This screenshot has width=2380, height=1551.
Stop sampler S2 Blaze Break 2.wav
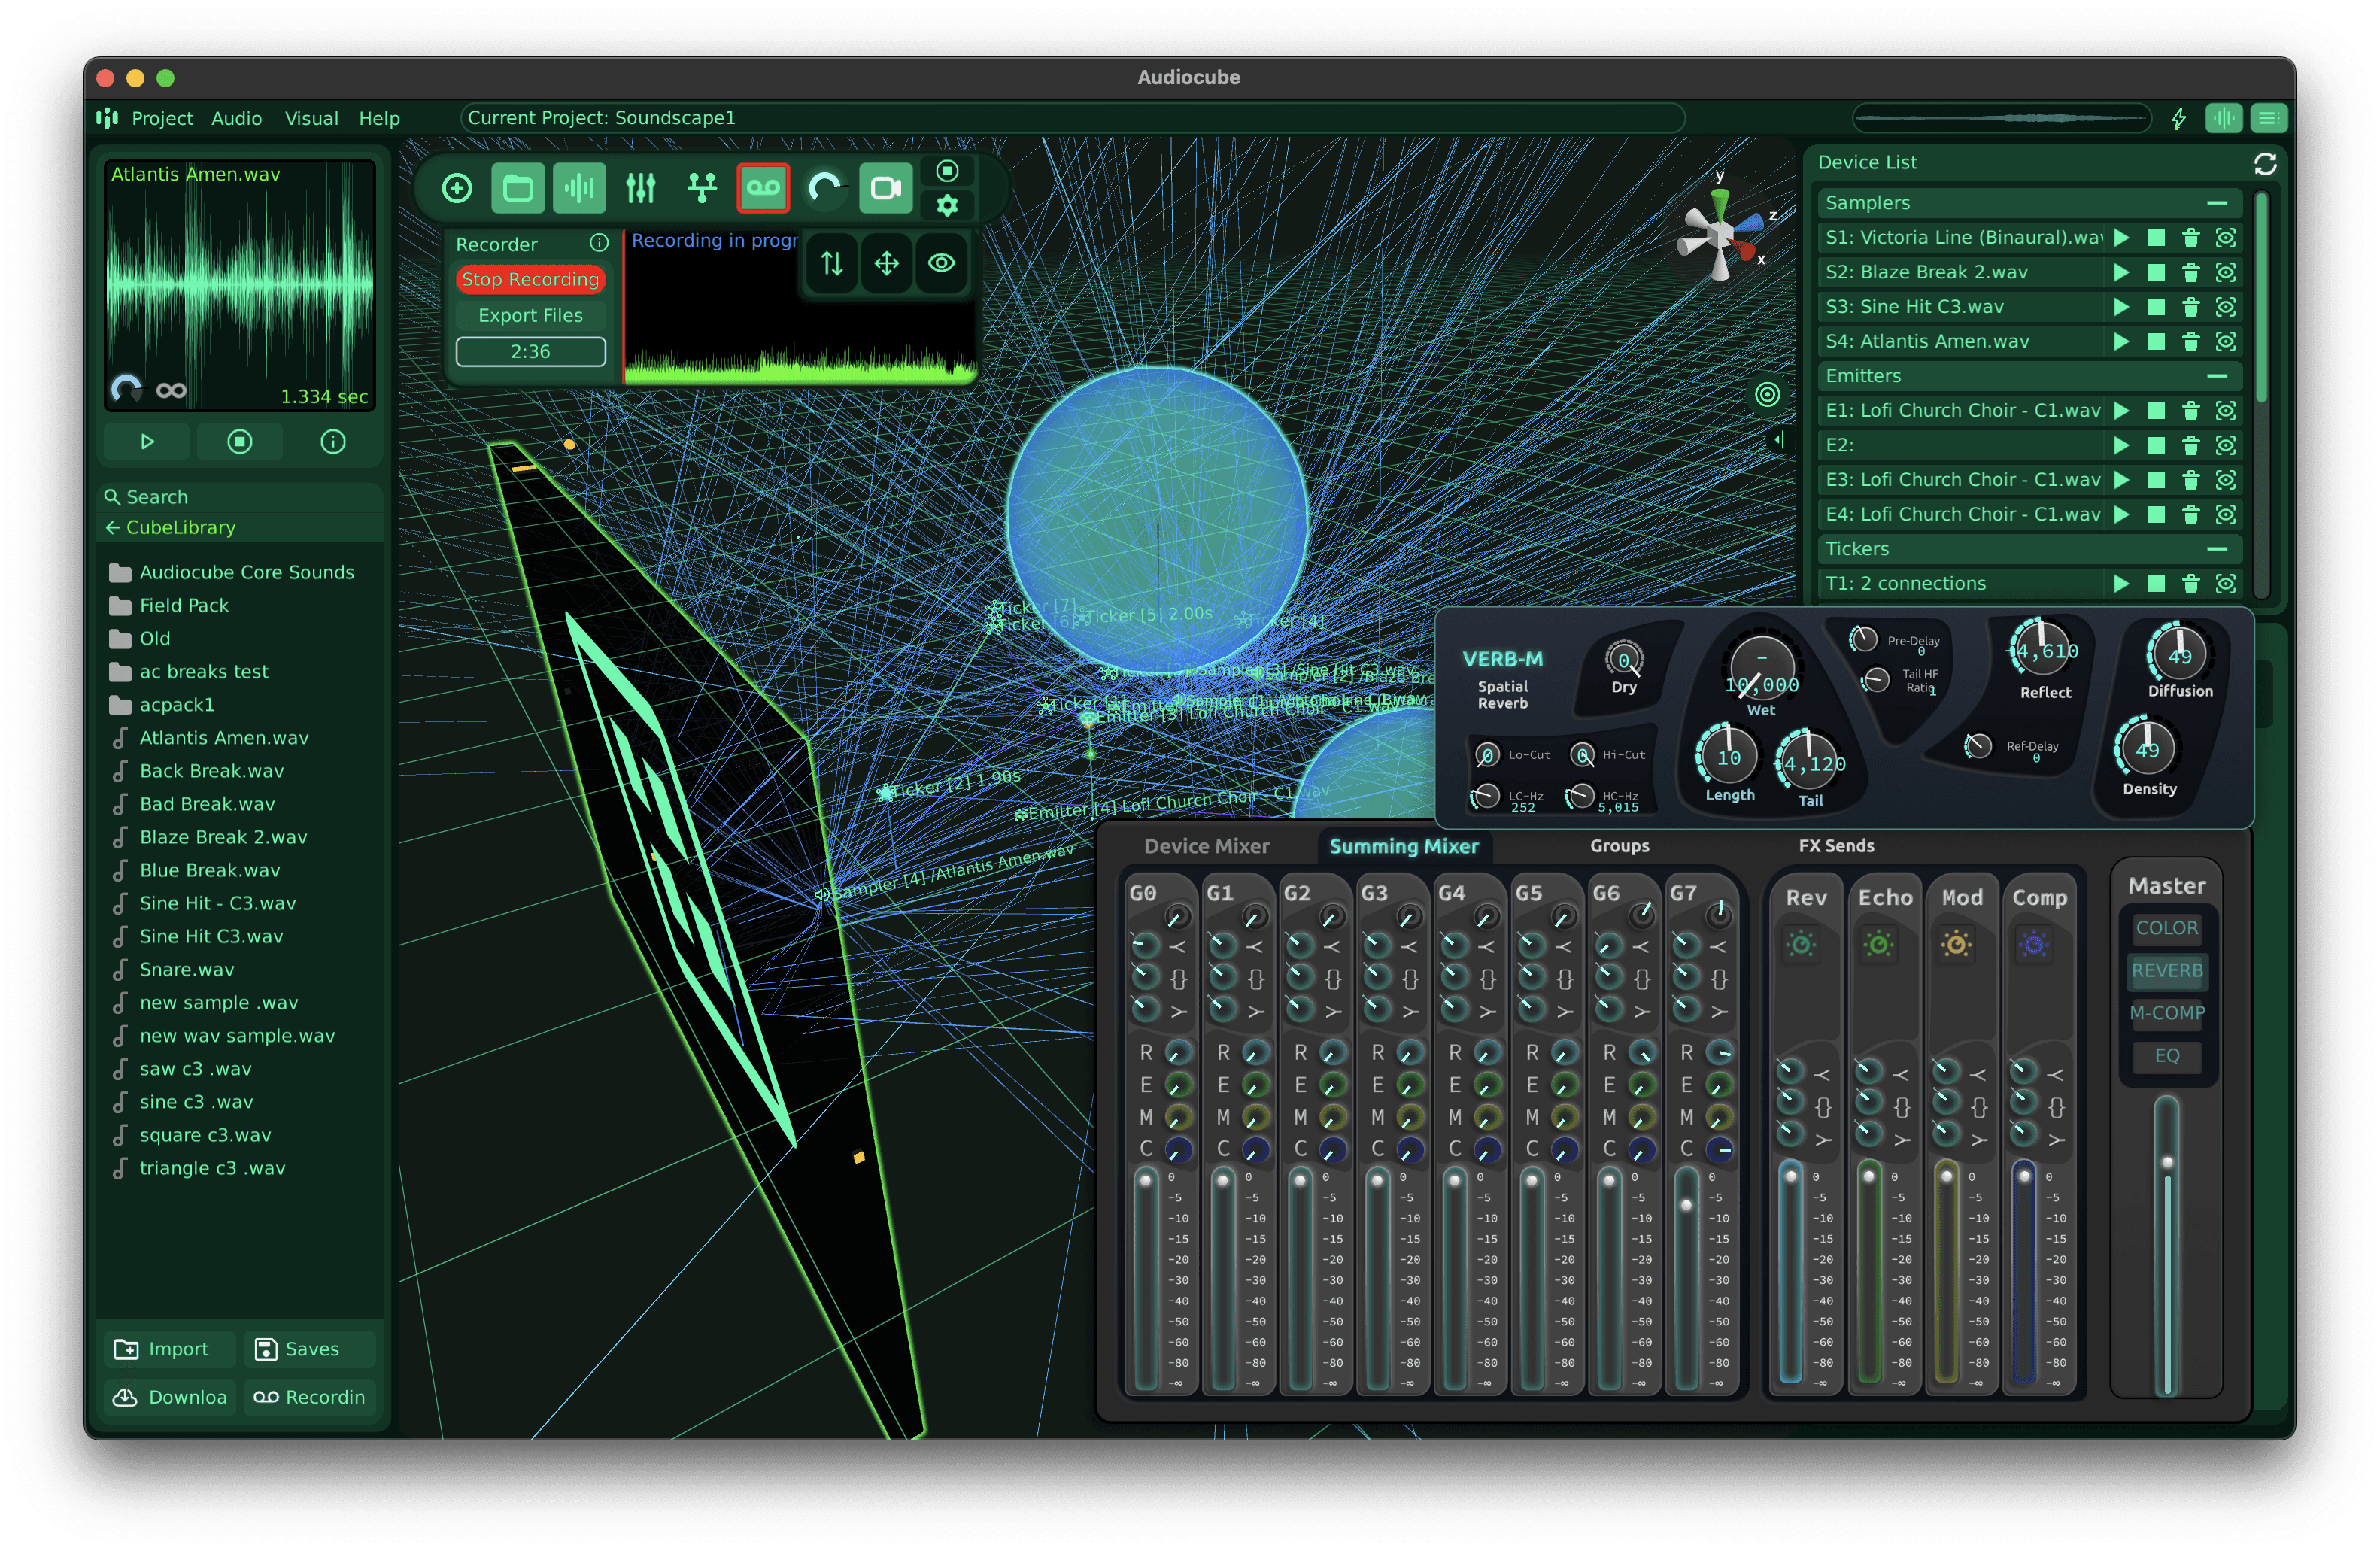2156,272
